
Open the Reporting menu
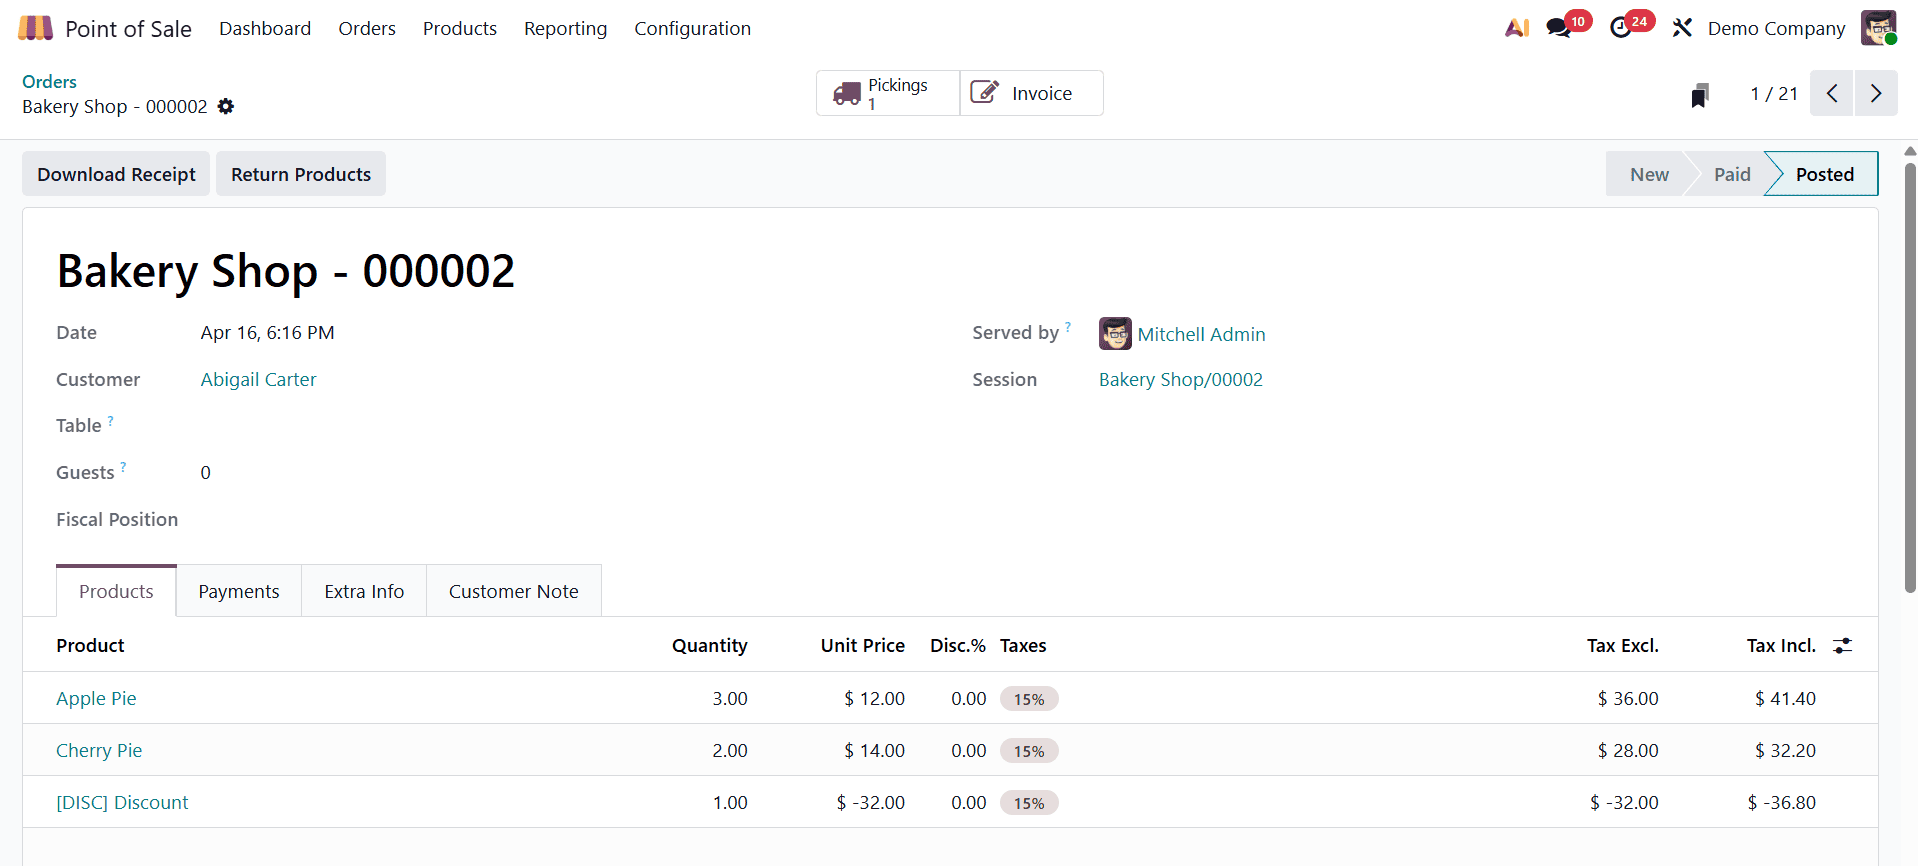click(565, 28)
